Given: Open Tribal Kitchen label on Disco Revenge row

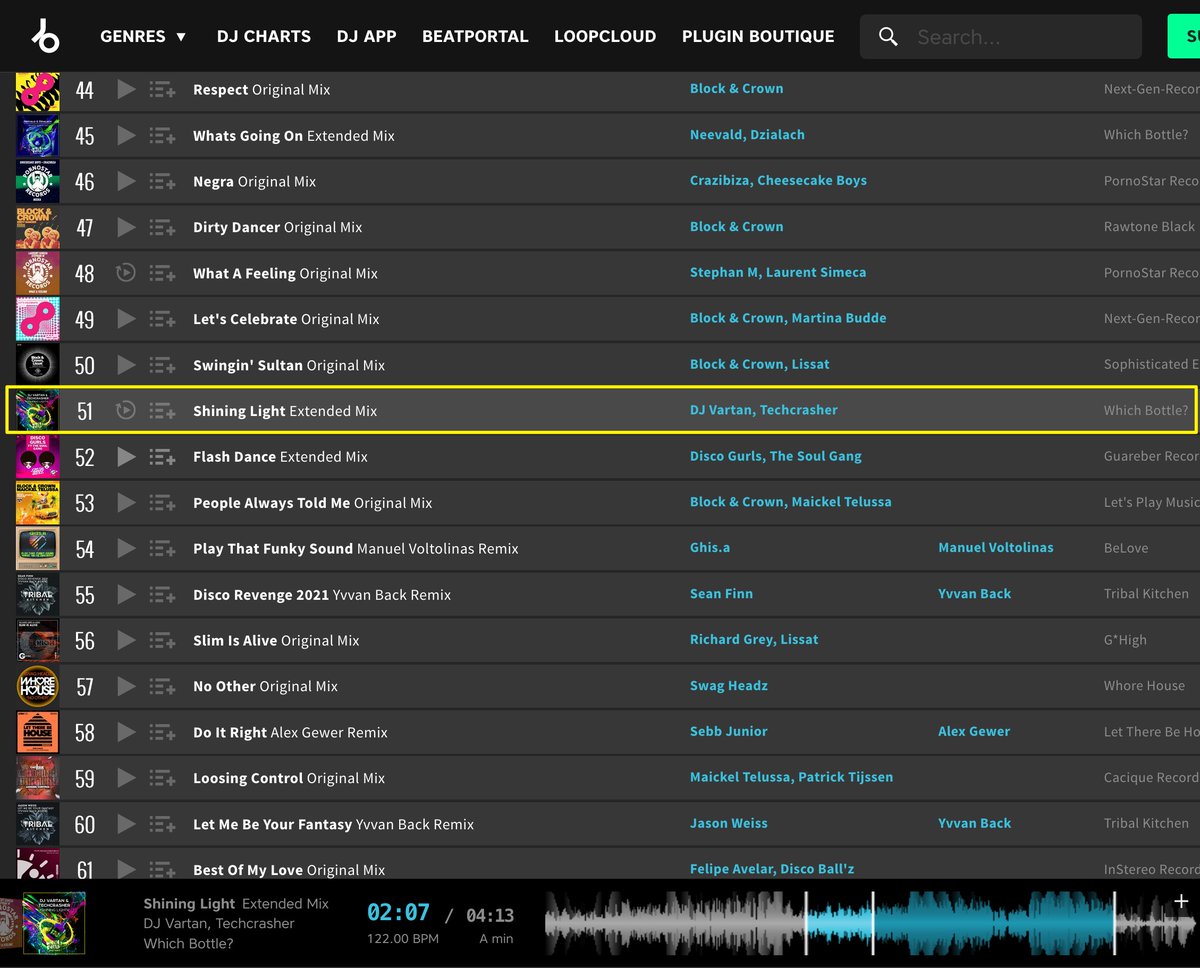Looking at the screenshot, I should pyautogui.click(x=1146, y=594).
